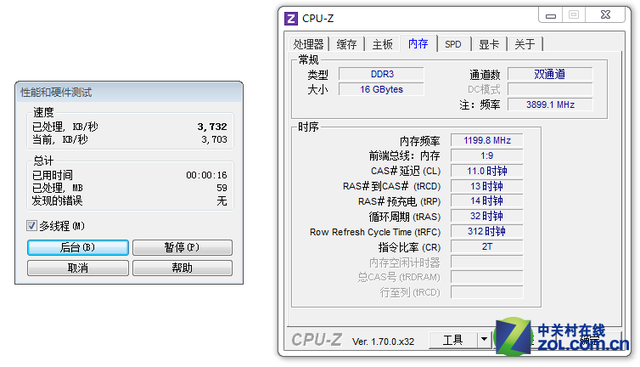
Task: Click the 双通道 channel field
Action: tap(550, 74)
